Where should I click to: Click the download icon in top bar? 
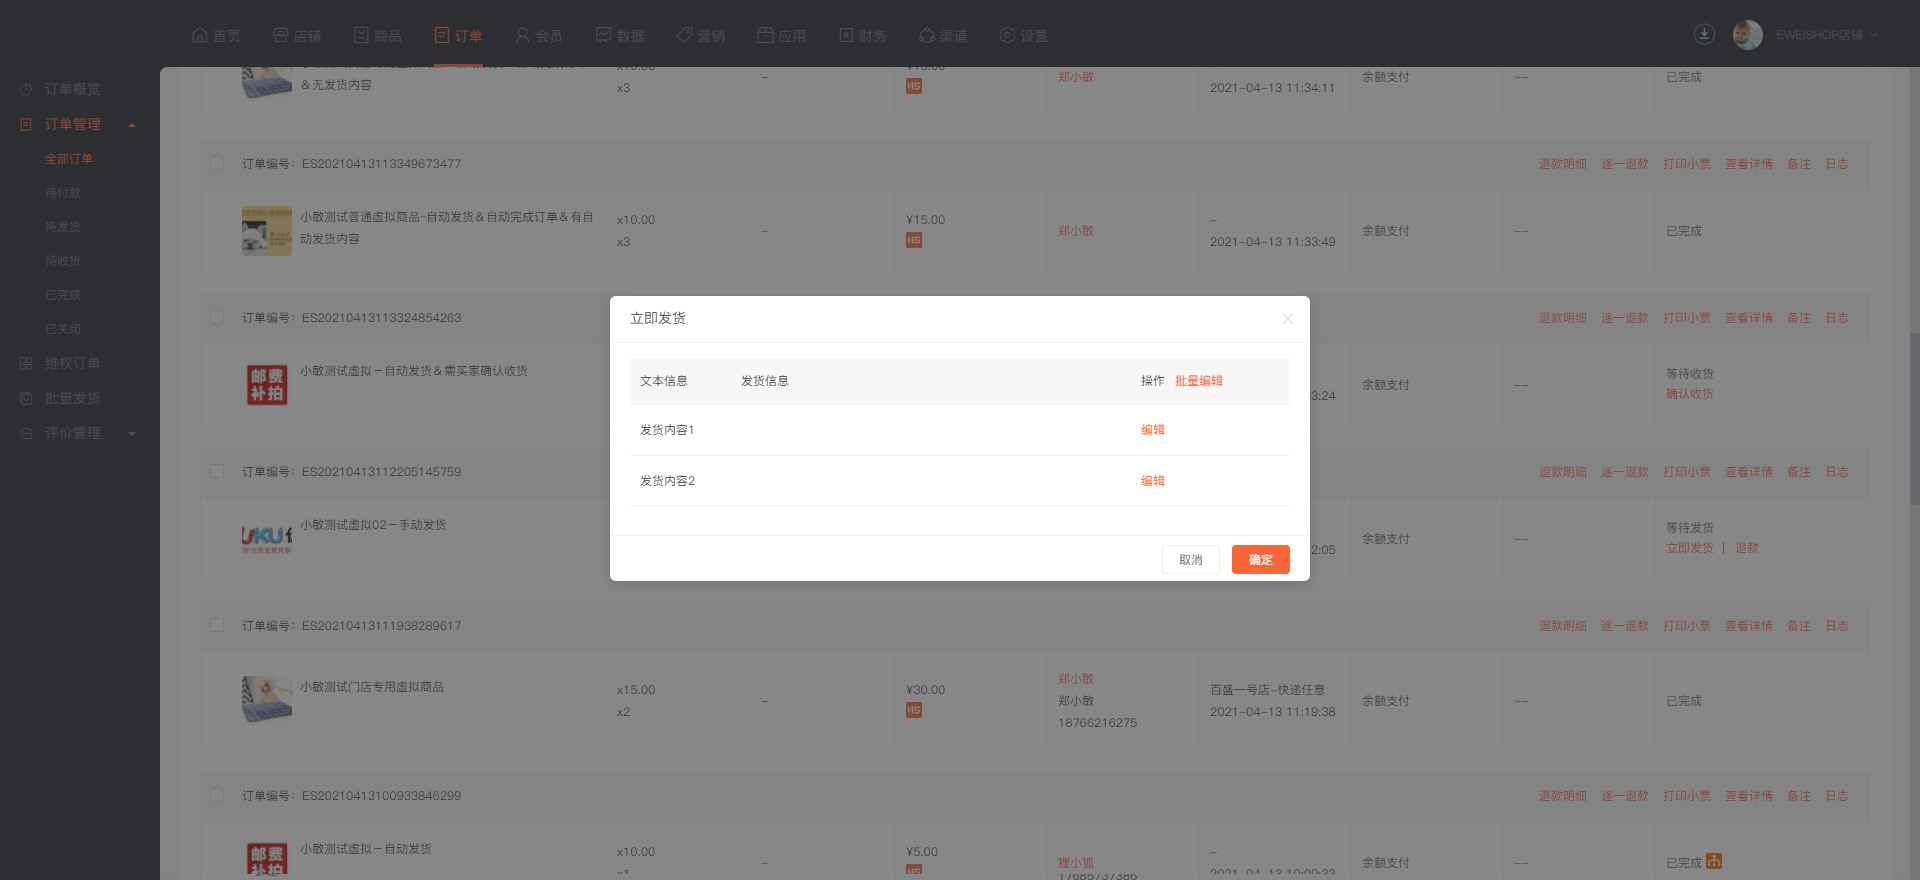pyautogui.click(x=1704, y=34)
